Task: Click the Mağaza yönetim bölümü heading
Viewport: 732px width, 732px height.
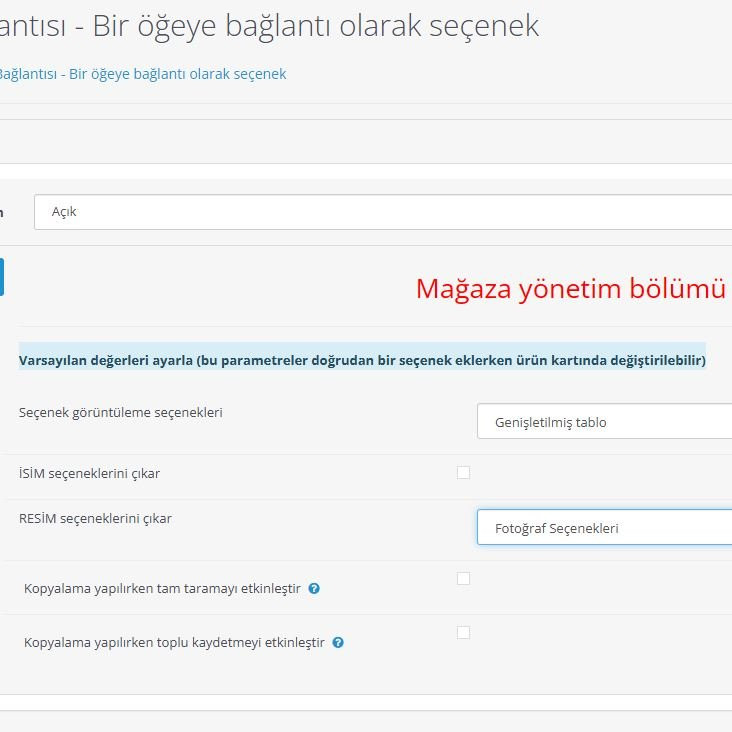Action: [570, 289]
